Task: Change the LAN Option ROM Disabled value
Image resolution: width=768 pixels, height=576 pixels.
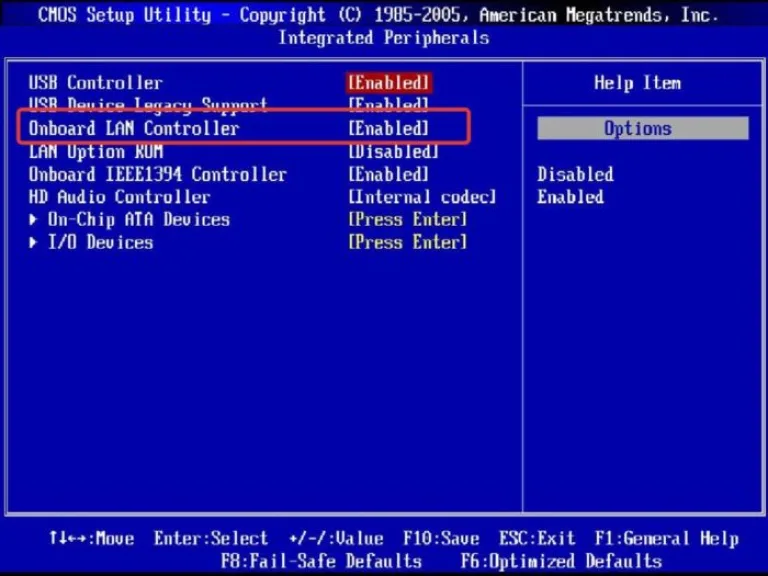Action: click(x=393, y=151)
